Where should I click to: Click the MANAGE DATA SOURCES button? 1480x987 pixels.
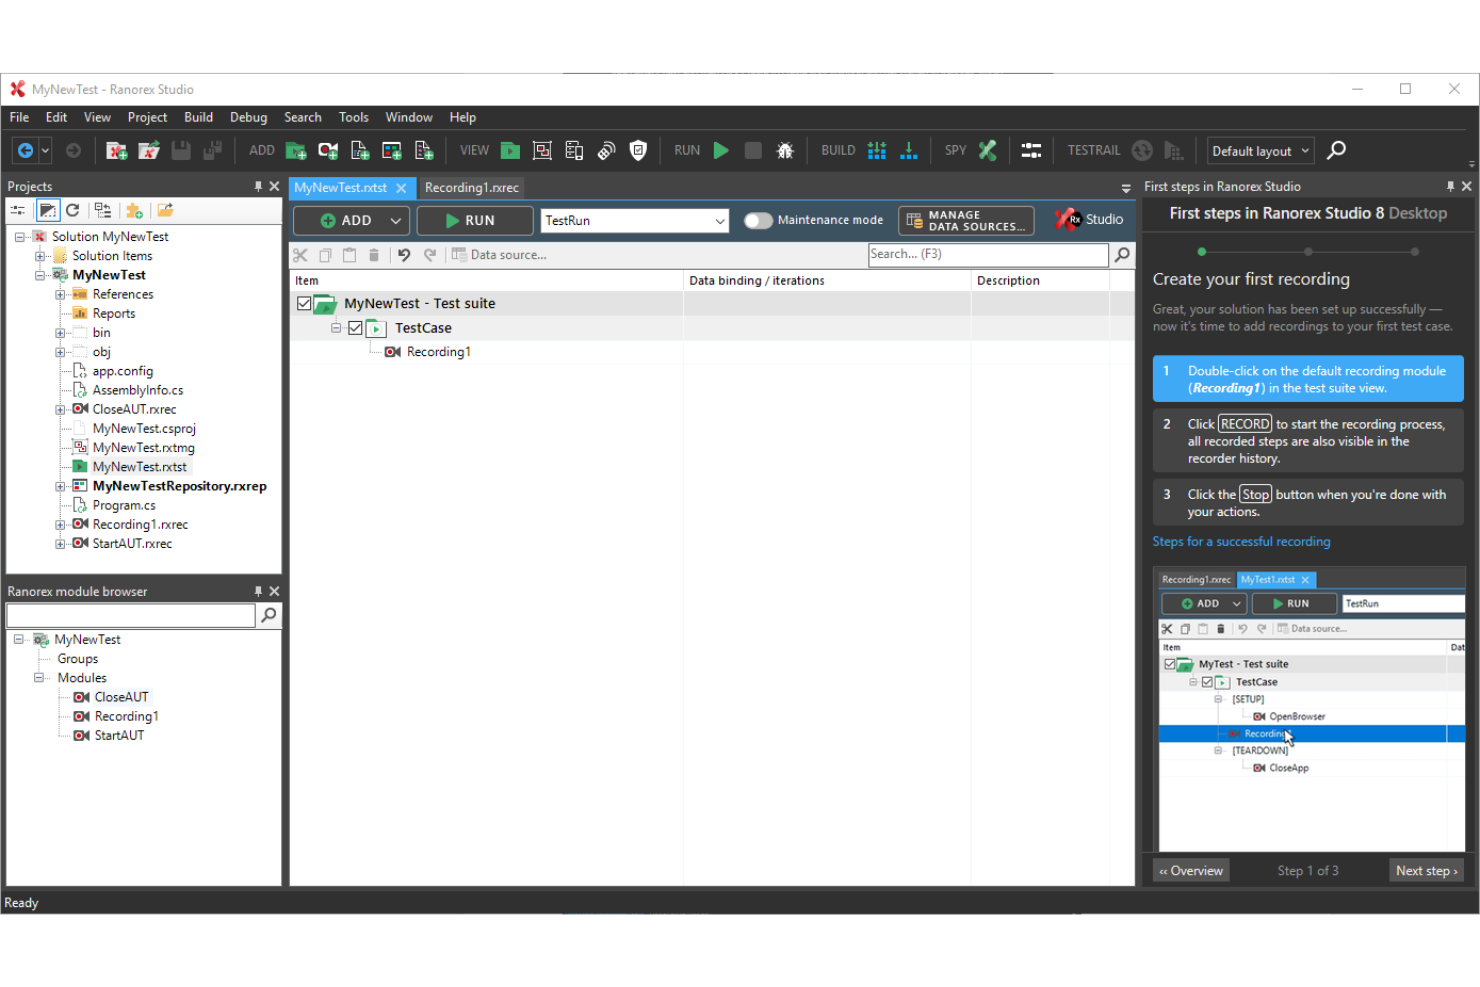965,220
